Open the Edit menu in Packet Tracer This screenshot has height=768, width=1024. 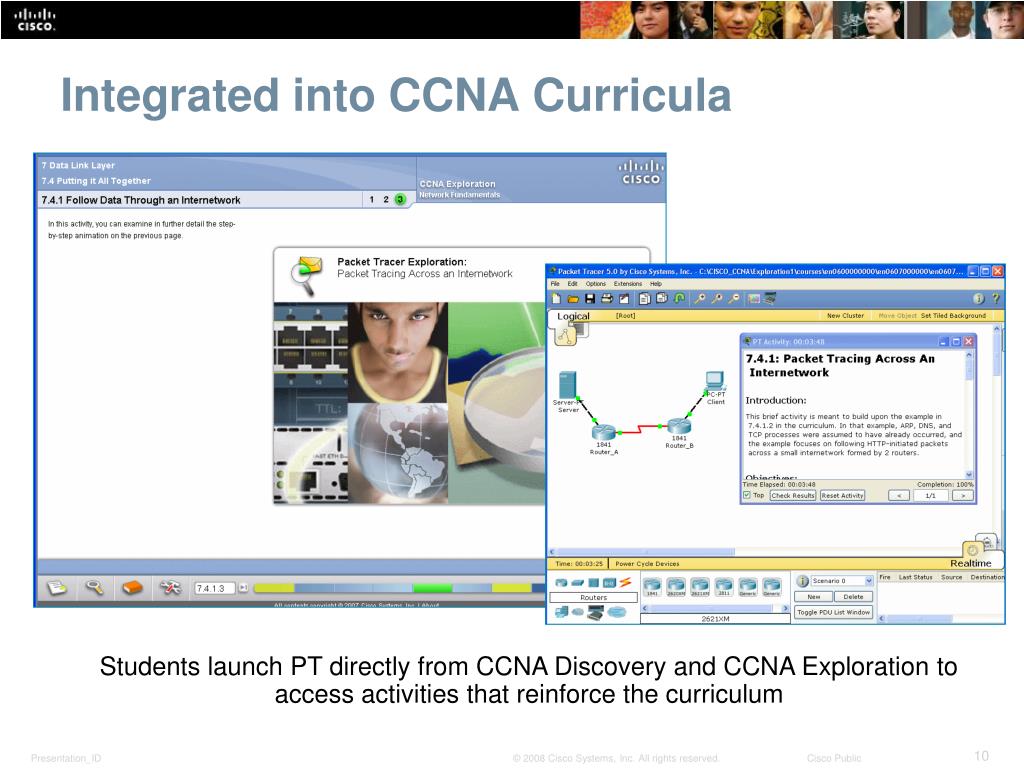coord(572,284)
